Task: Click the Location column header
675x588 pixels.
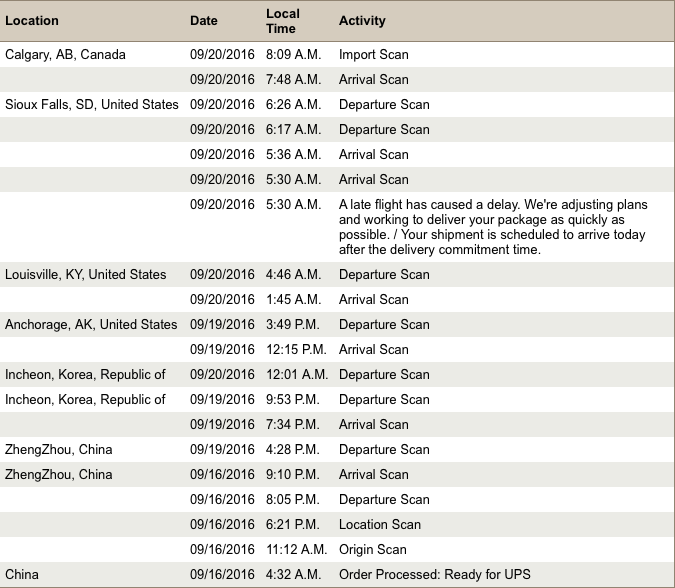Action: tap(32, 21)
